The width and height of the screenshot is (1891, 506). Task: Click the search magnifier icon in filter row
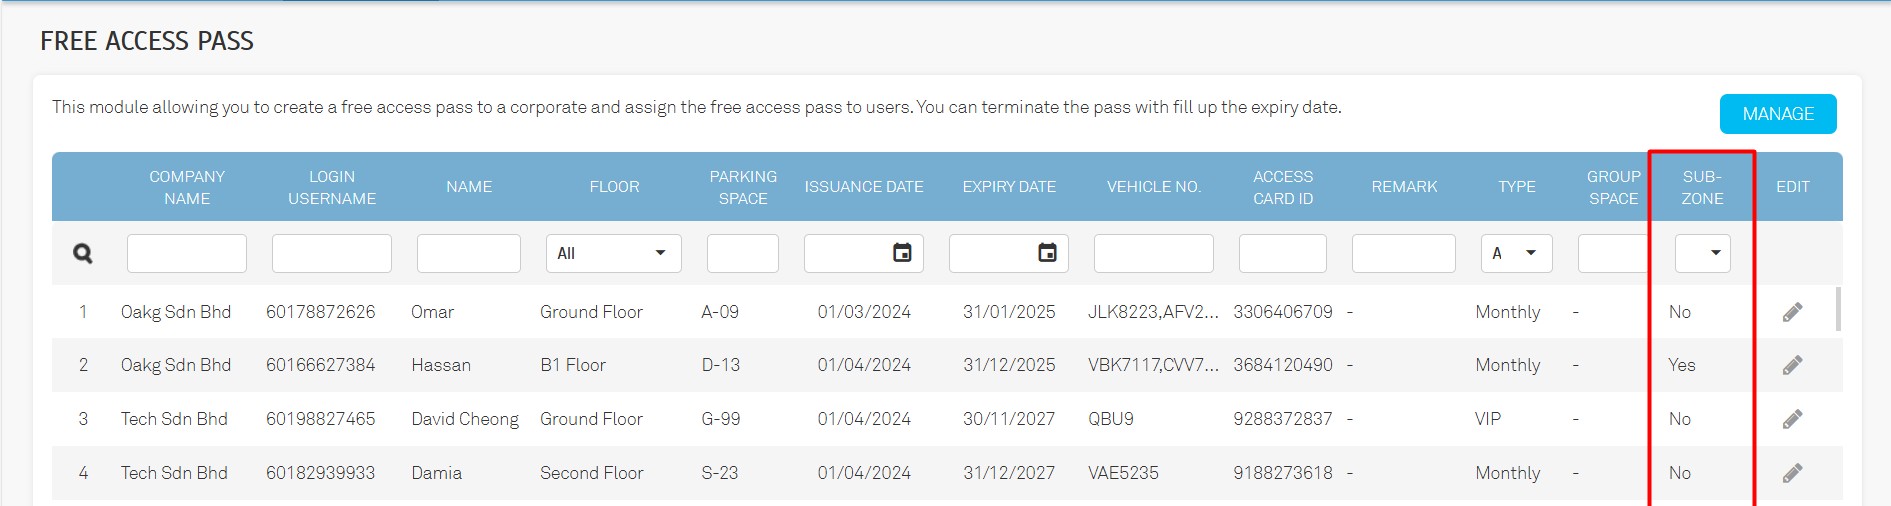83,254
